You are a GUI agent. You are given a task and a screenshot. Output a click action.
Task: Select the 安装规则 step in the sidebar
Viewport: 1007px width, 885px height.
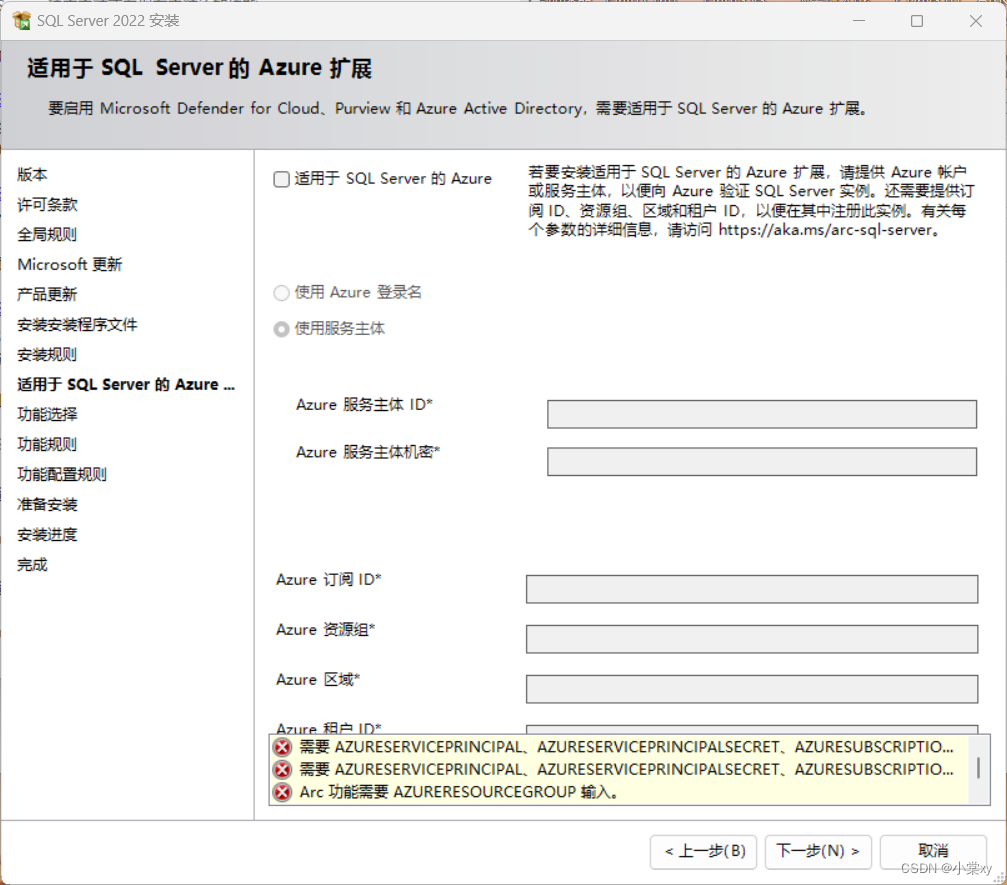coord(47,355)
